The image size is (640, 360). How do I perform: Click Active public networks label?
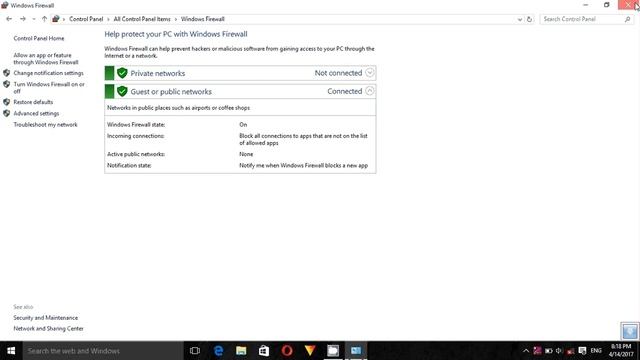(136, 154)
